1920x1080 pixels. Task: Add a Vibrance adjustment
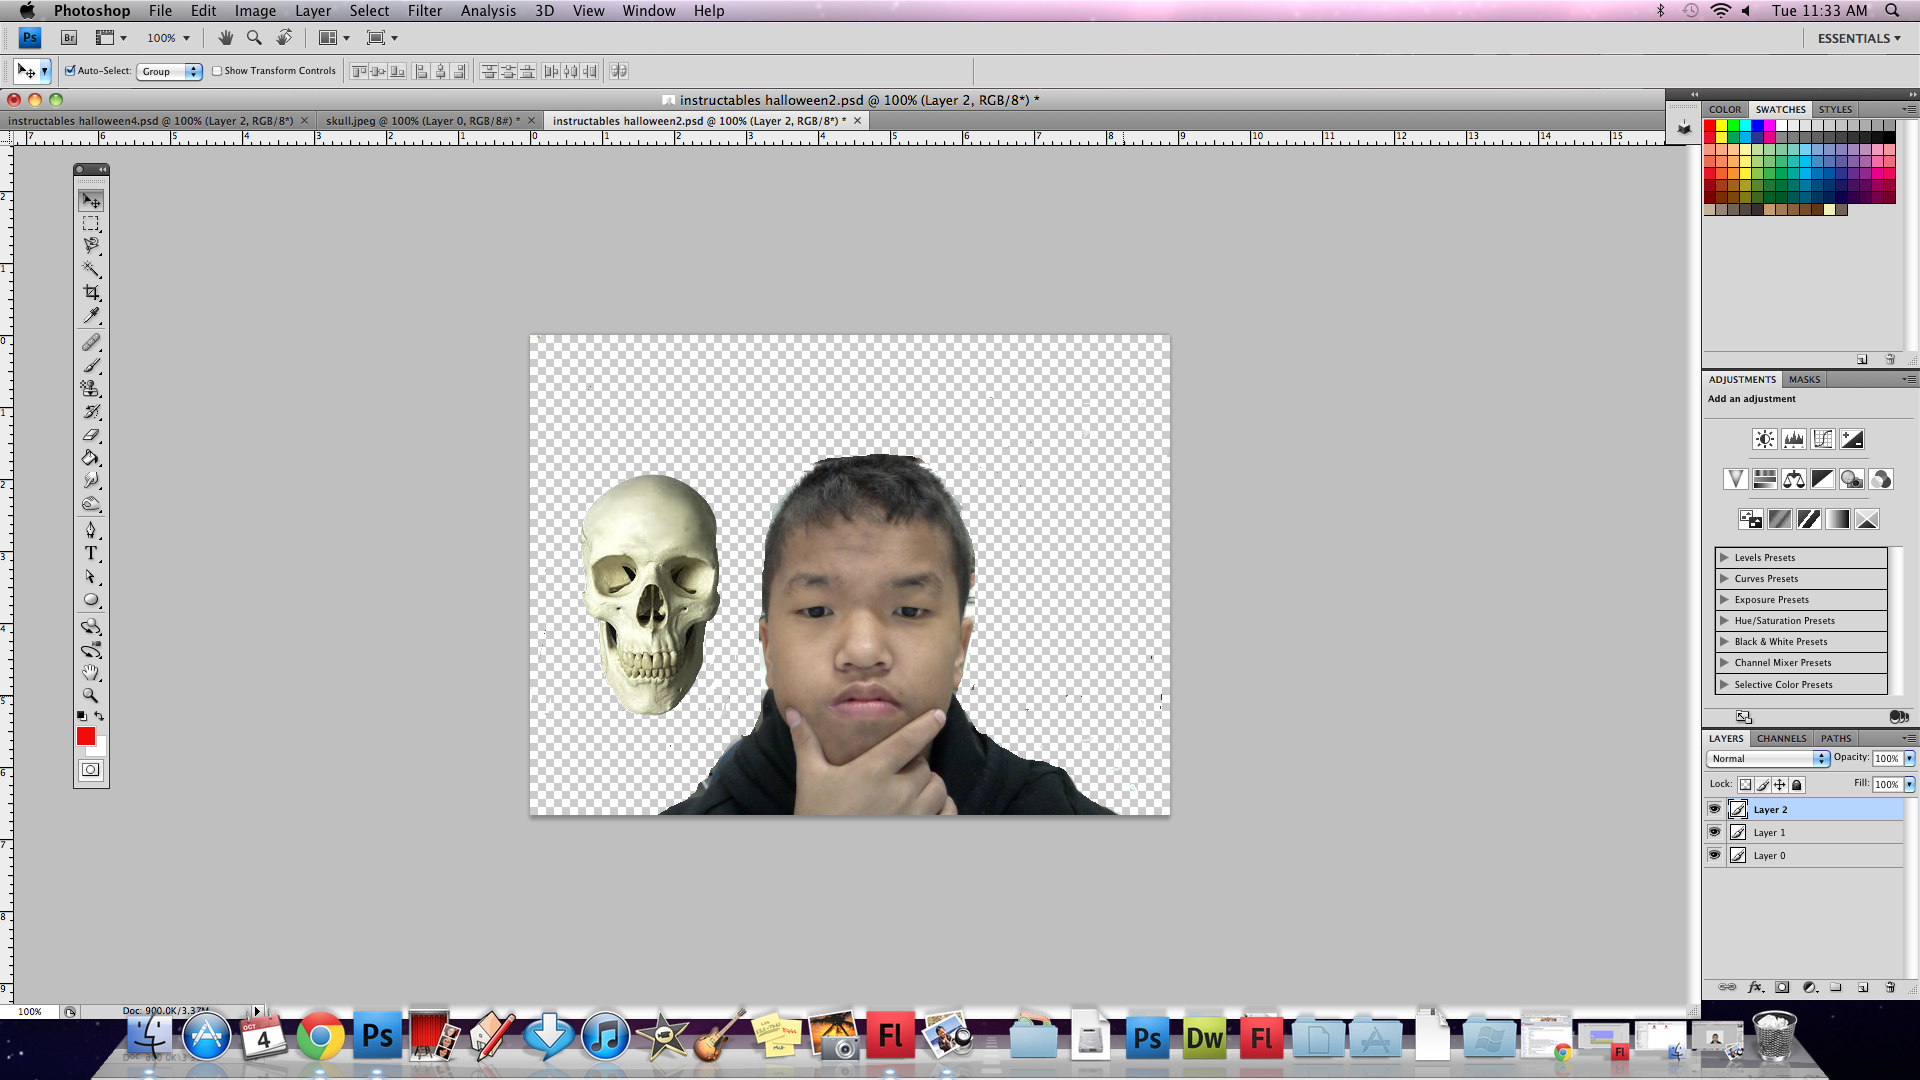point(1735,479)
